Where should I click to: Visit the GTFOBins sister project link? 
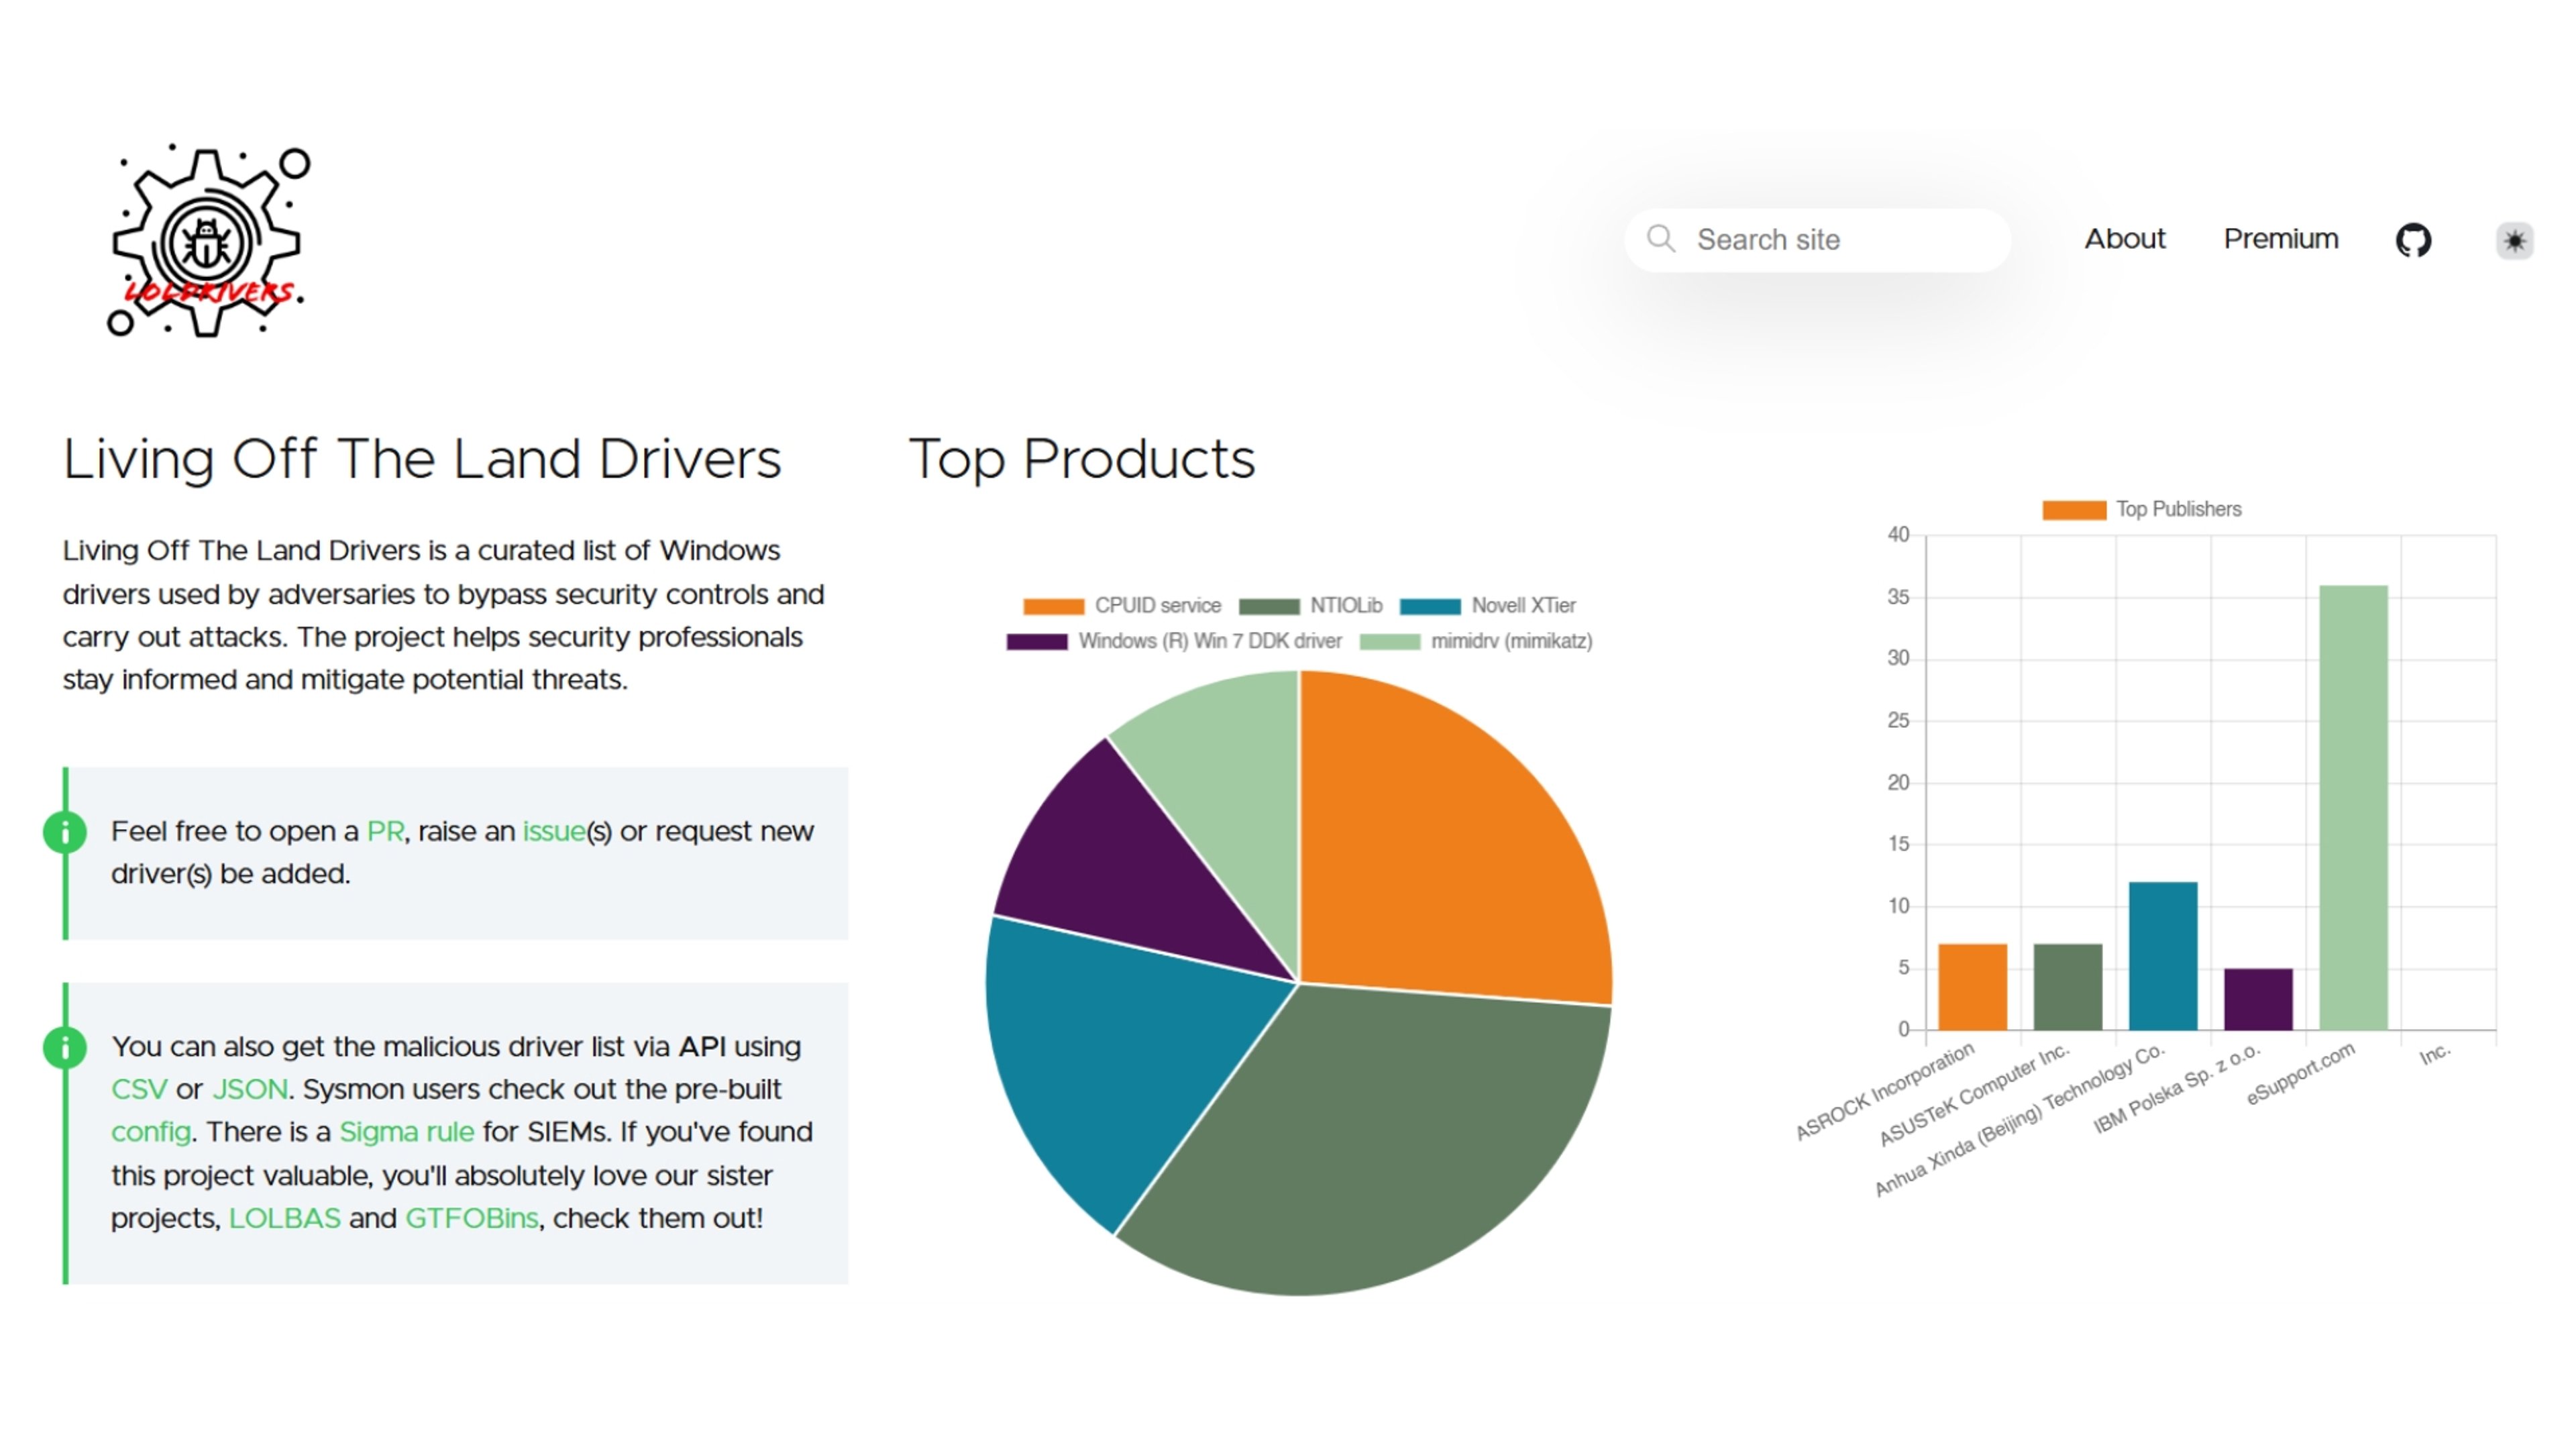pos(471,1218)
